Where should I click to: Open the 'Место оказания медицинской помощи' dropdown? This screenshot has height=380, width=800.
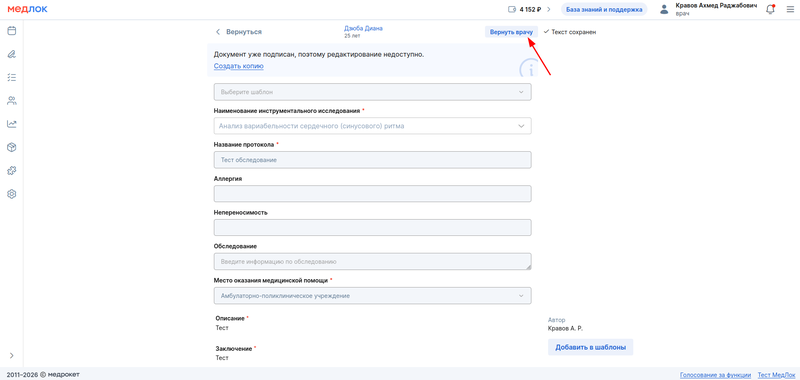[372, 296]
